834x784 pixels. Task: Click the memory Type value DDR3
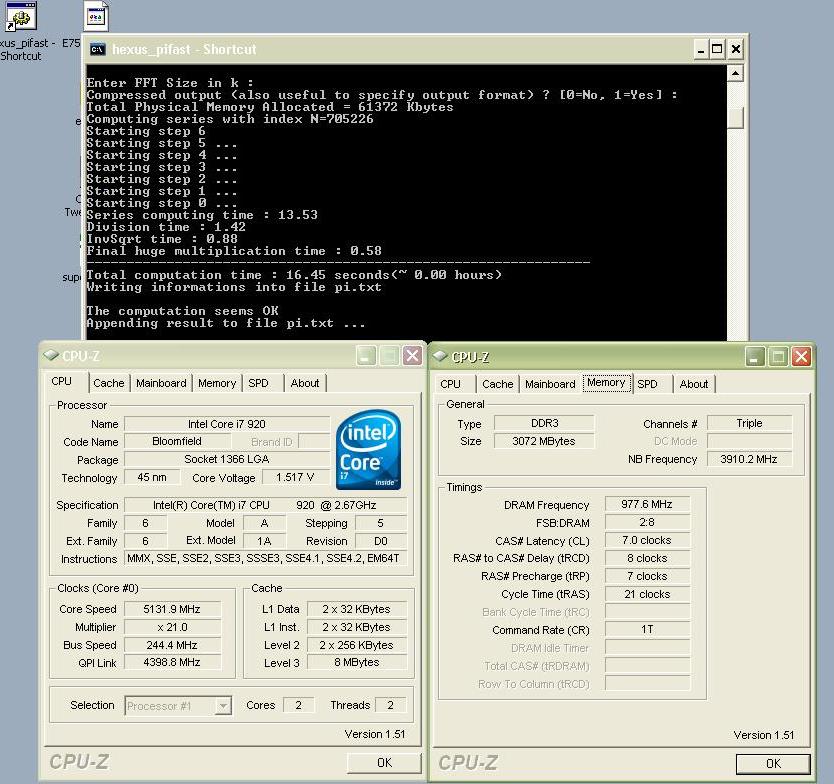544,423
